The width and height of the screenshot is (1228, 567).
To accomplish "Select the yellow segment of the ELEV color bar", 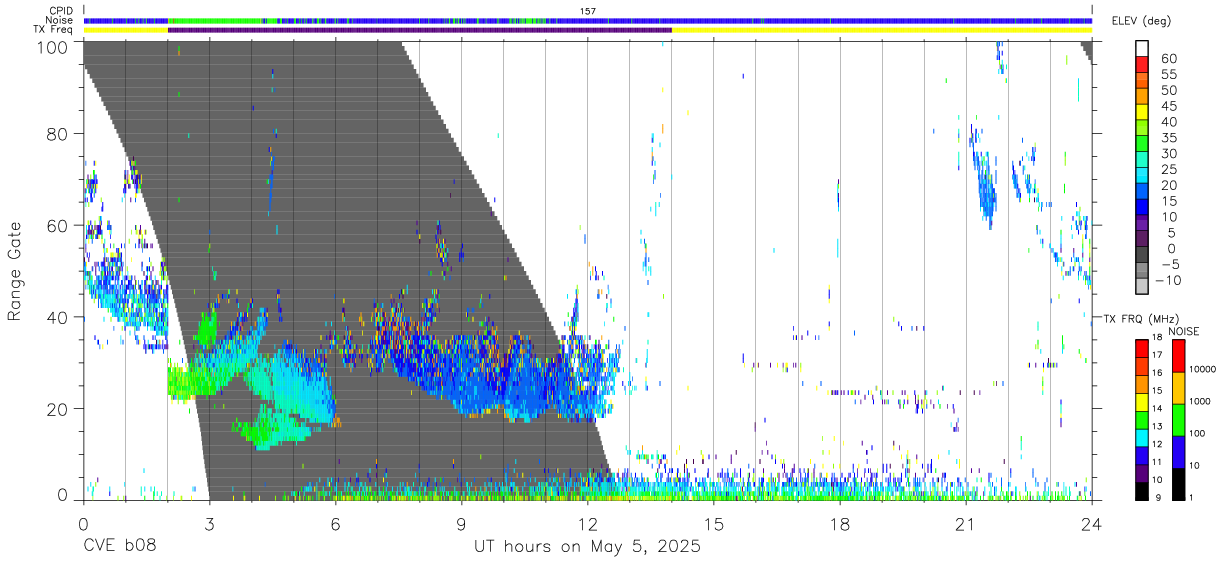I will click(x=1142, y=111).
